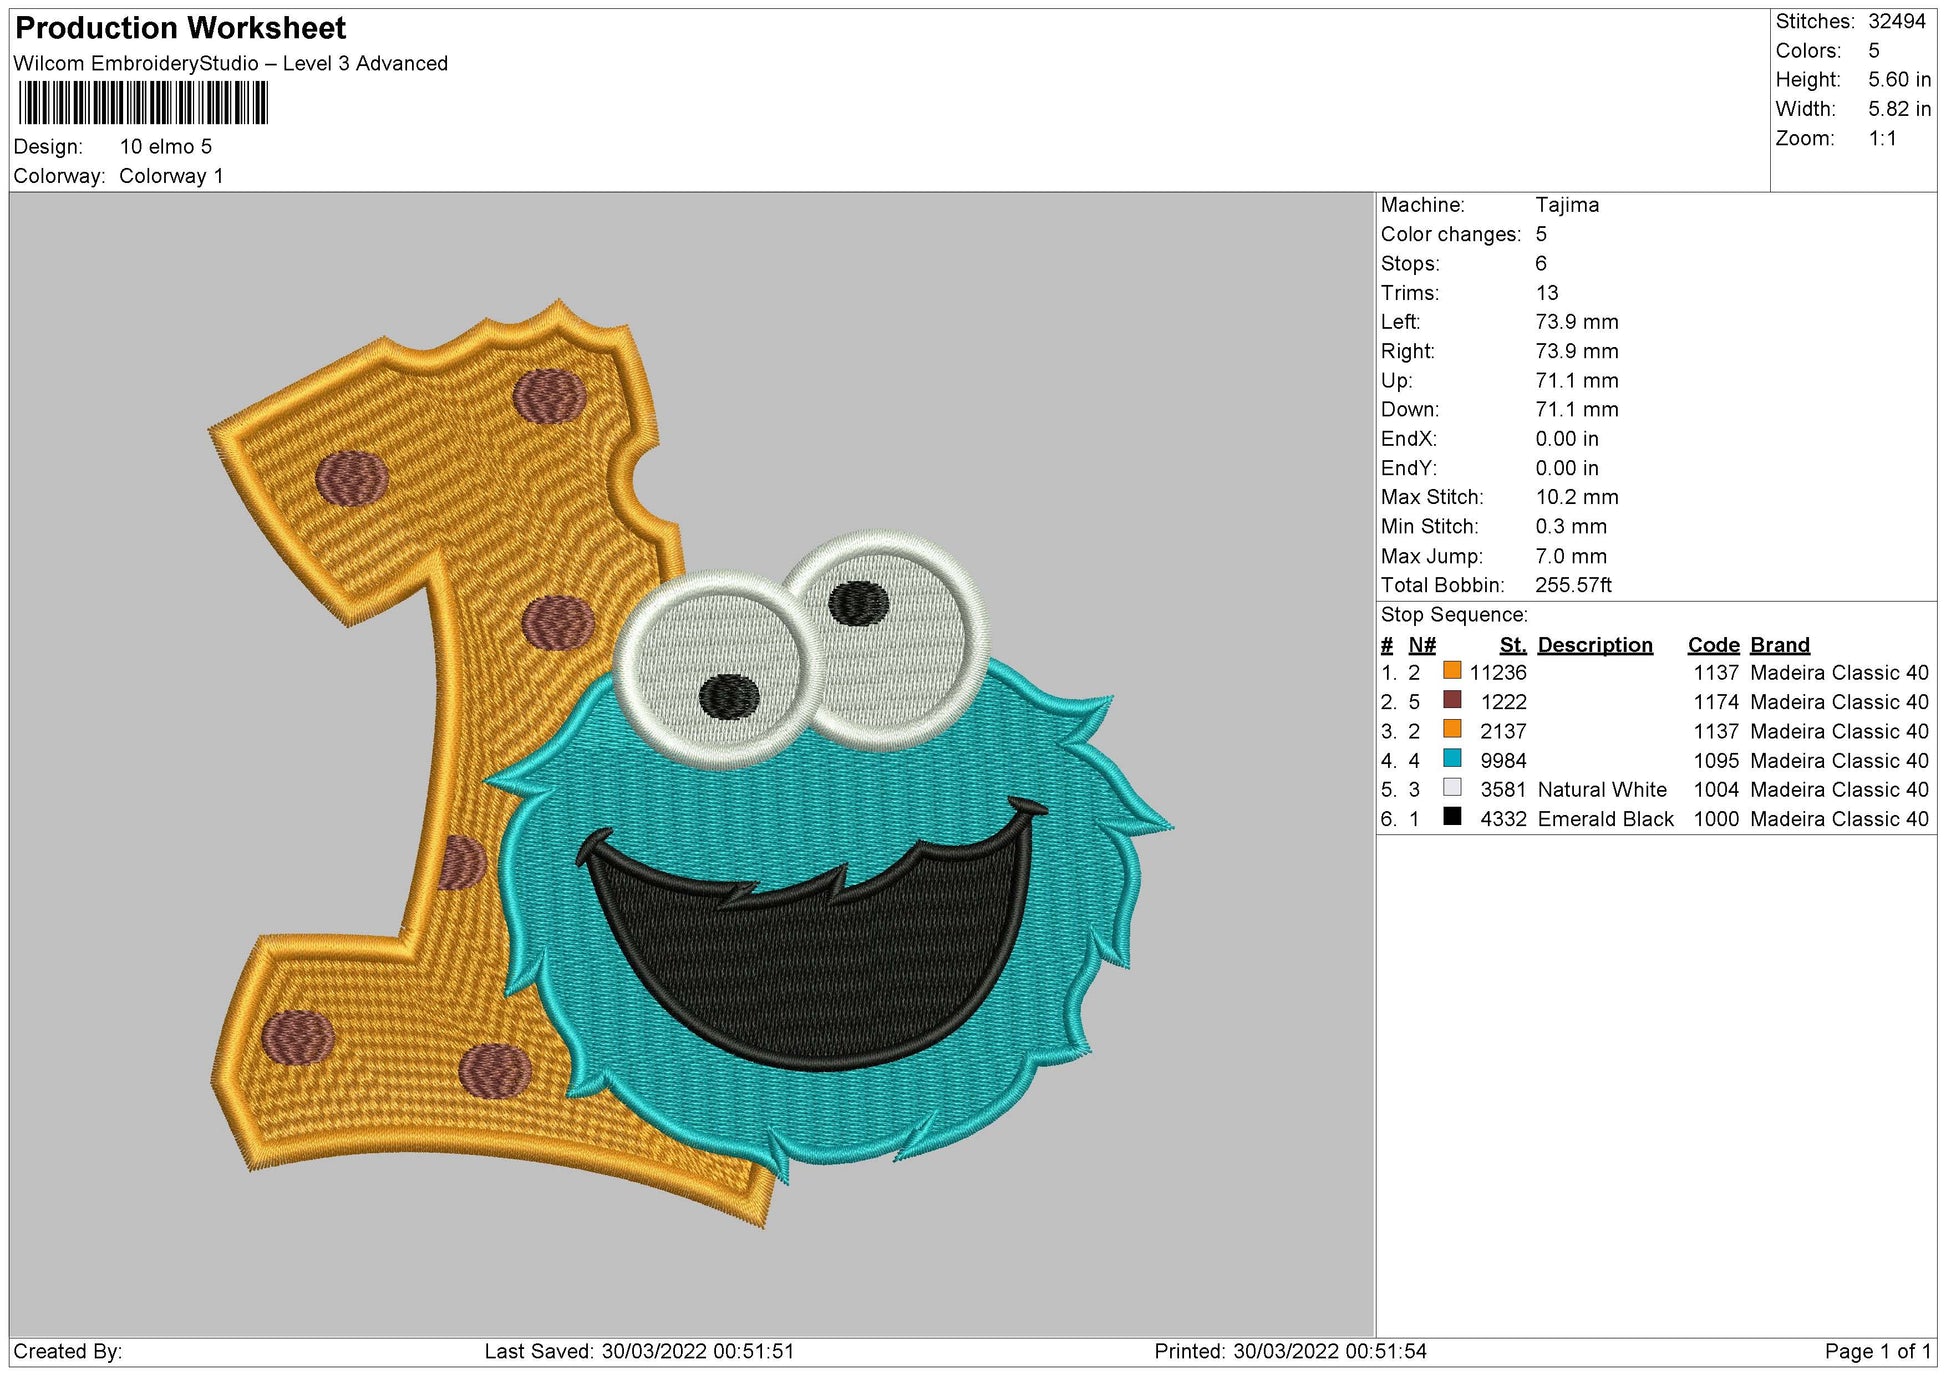The image size is (1946, 1375).
Task: Click the brown swatch in stop row 2
Action: (1452, 700)
